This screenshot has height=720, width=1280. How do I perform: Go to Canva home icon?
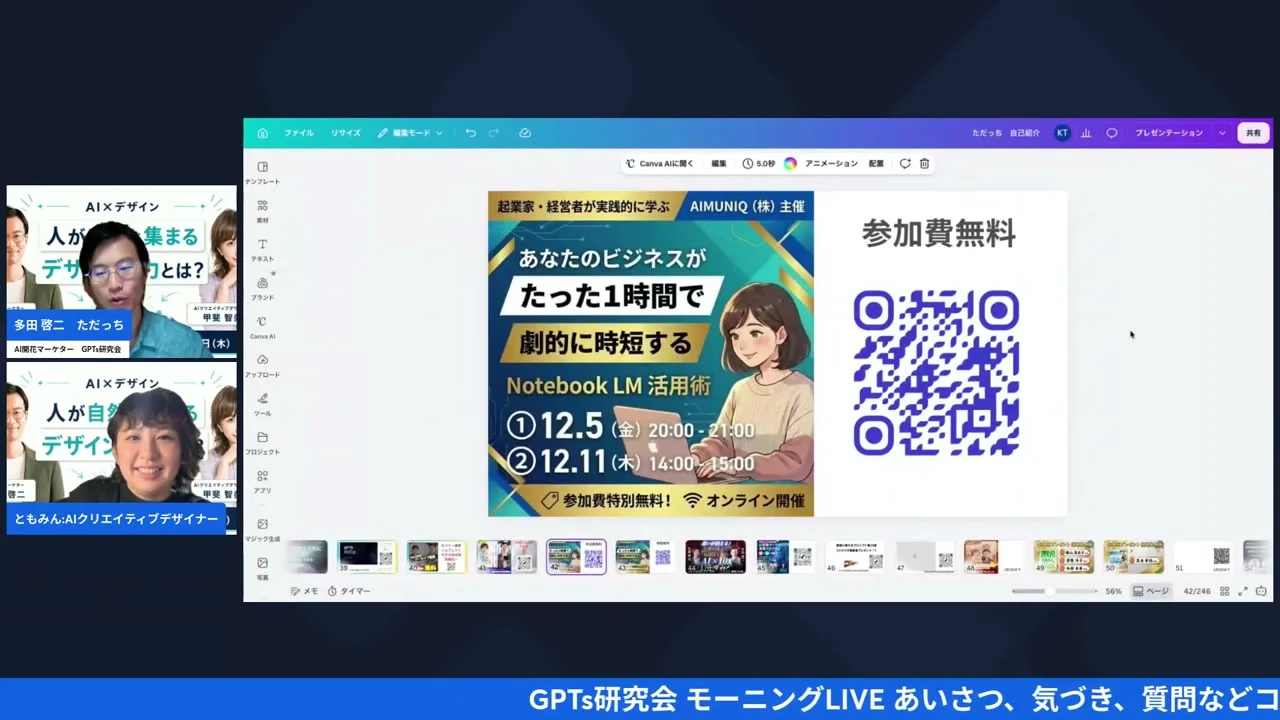263,133
